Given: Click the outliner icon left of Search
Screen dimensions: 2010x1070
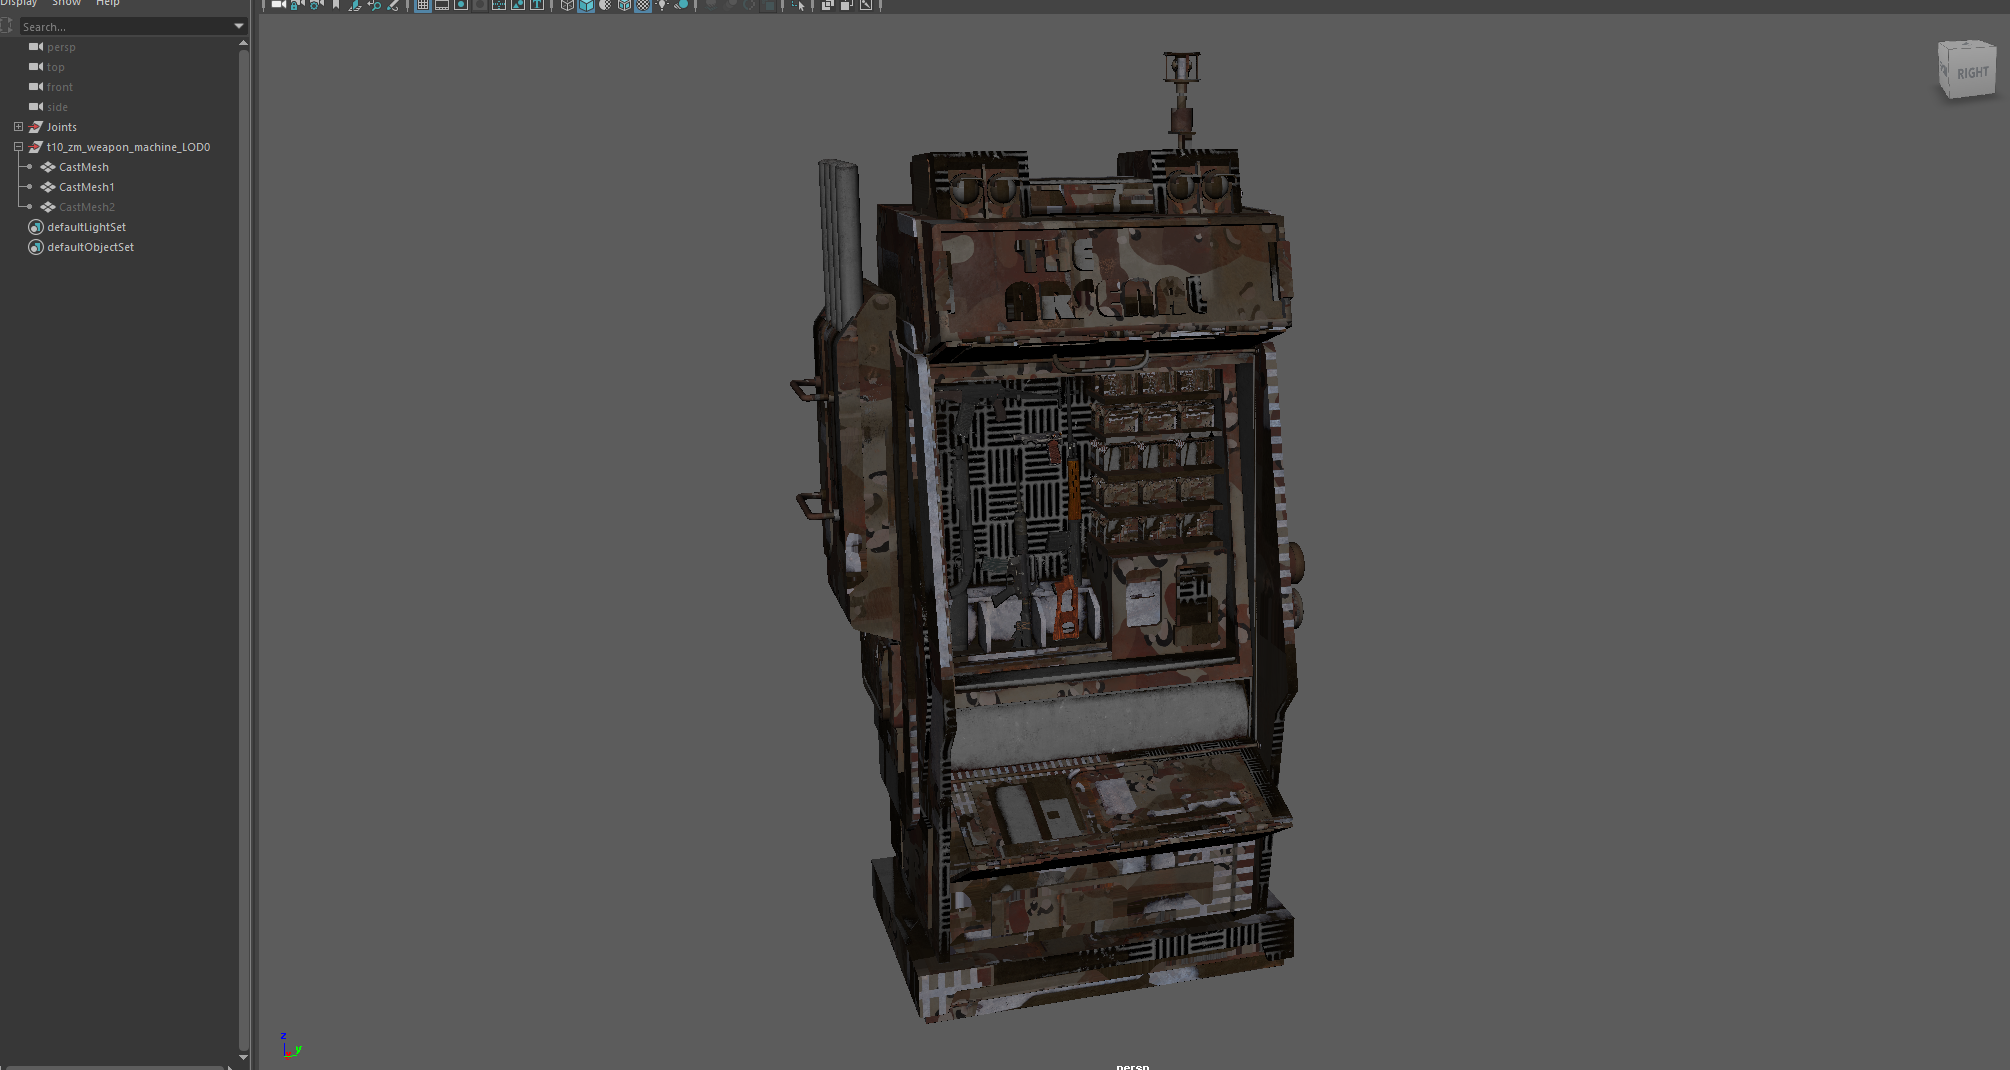Looking at the screenshot, I should click(7, 26).
